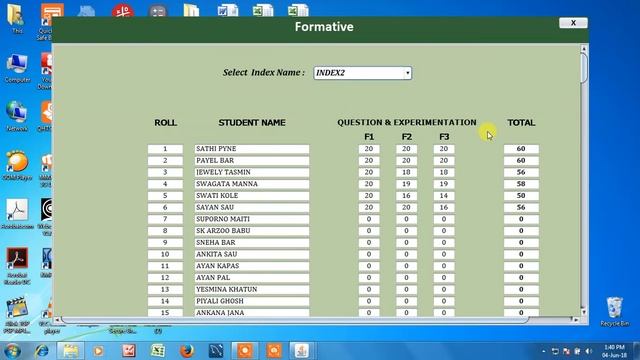Open the Word document desktop icon
The image size is (640, 360).
point(227,10)
